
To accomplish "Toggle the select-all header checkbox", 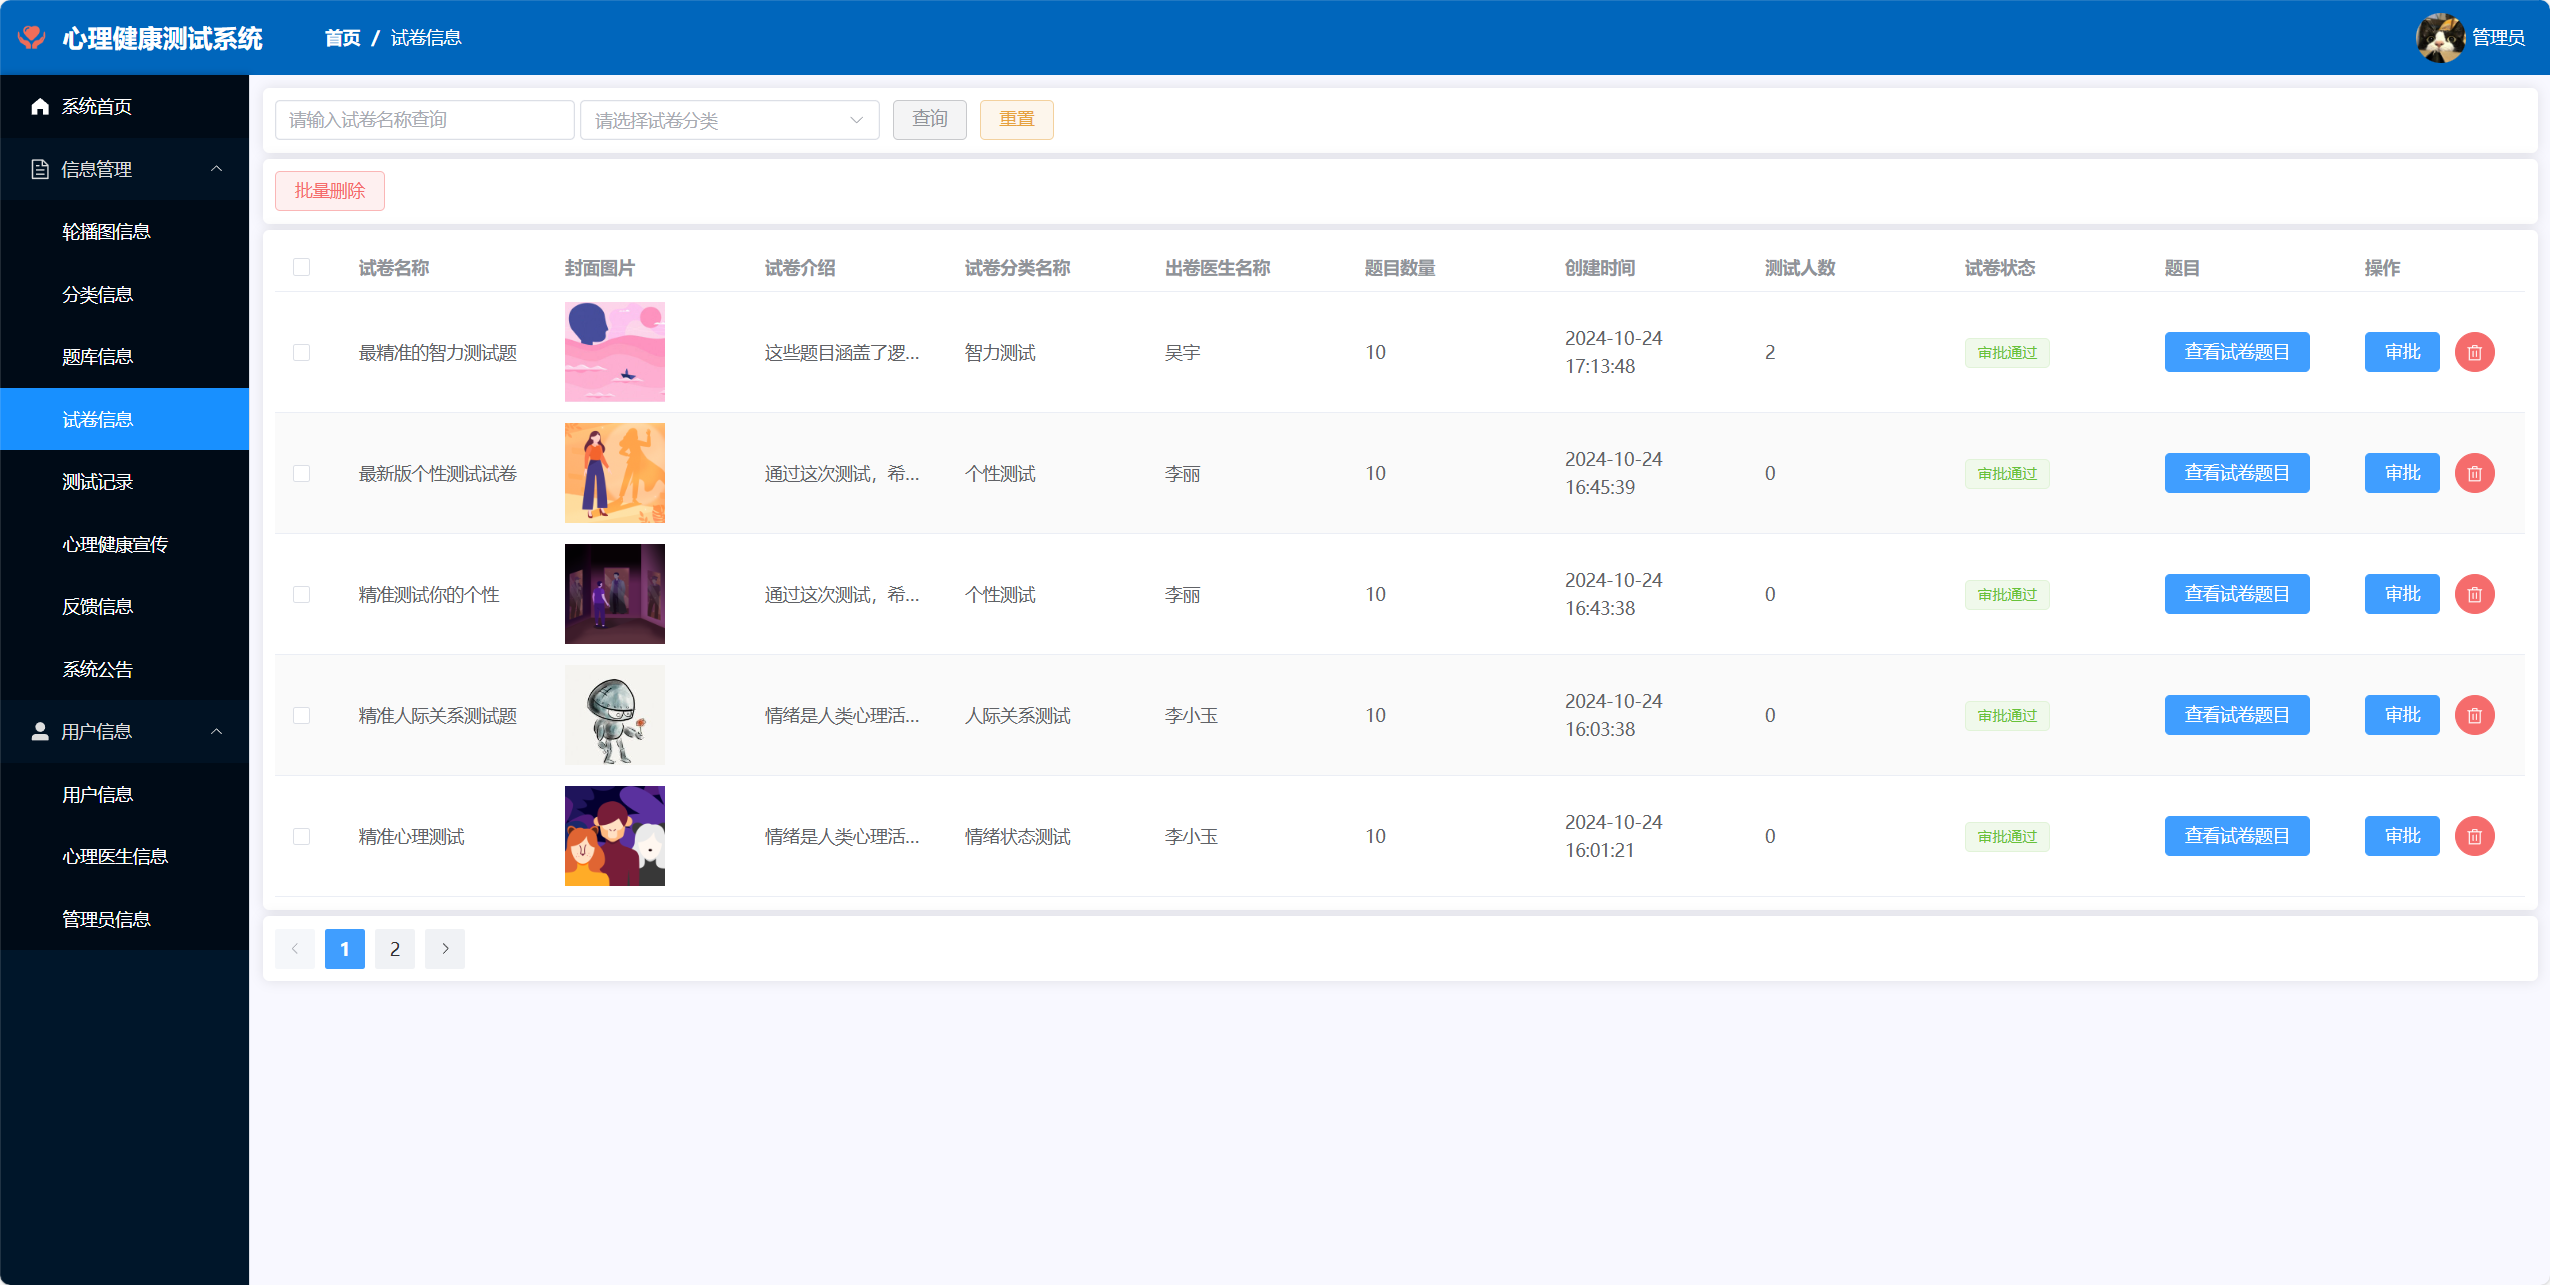I will pos(301,267).
